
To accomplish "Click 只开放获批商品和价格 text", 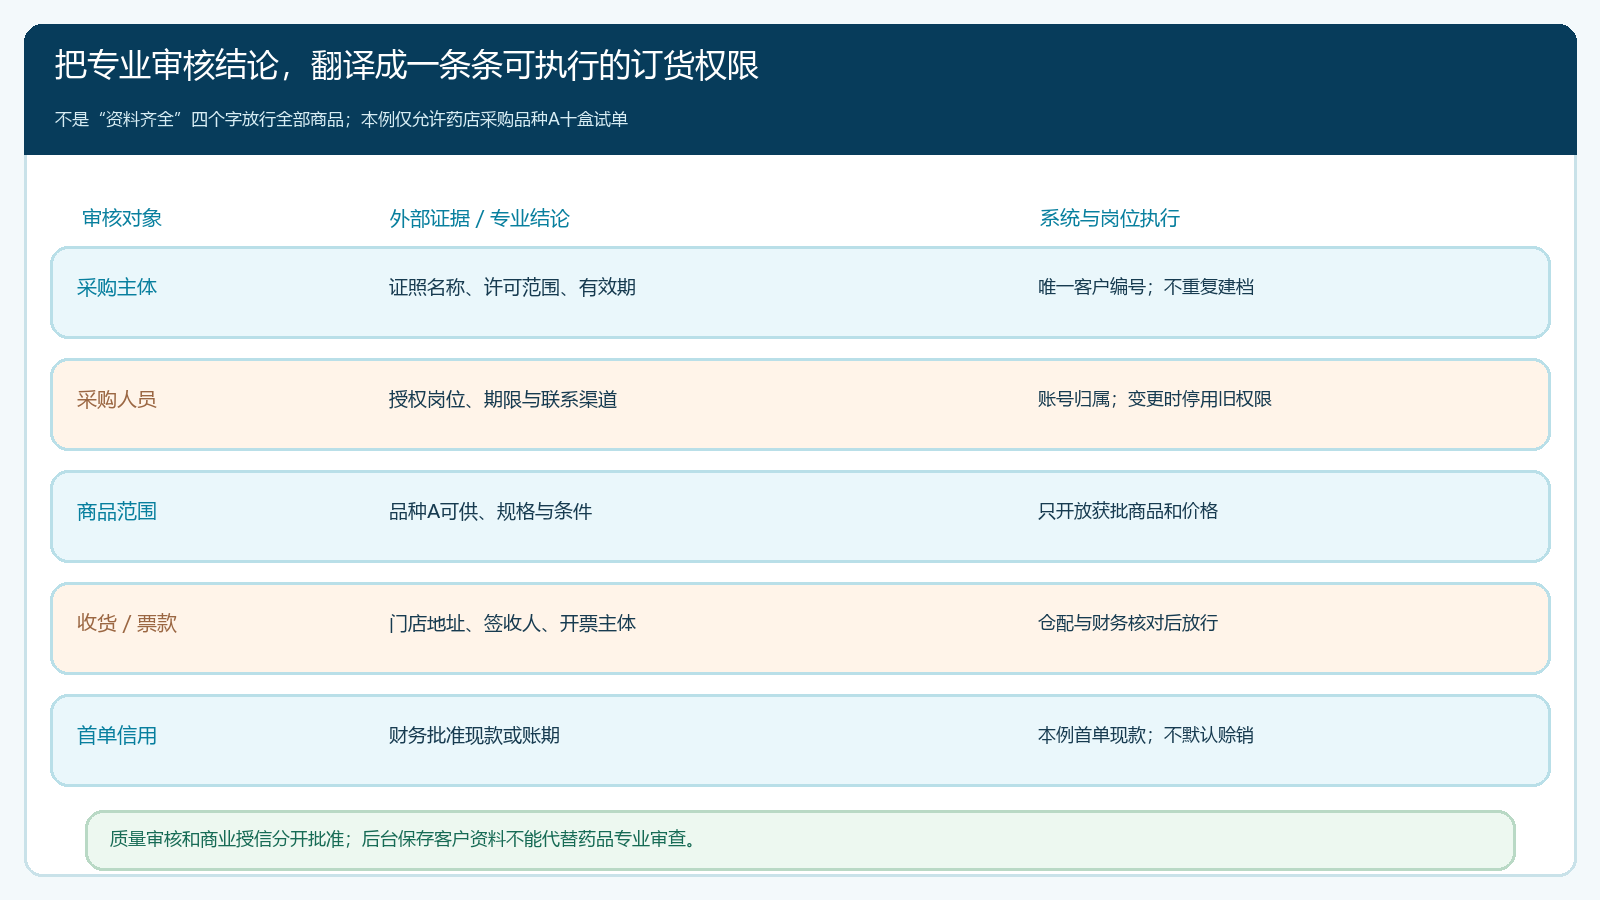I will [x=1128, y=511].
